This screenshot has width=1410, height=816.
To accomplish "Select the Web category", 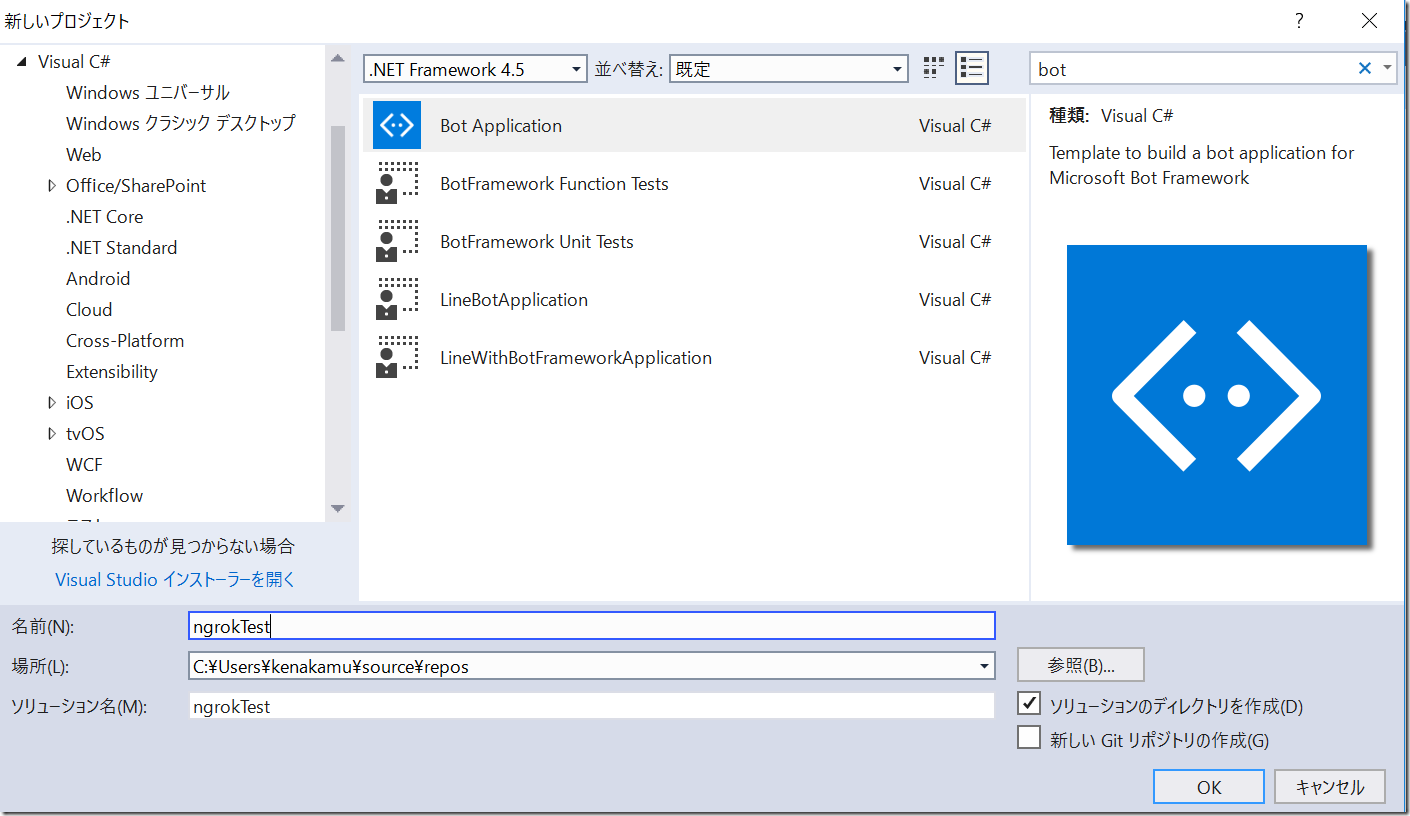I will click(x=84, y=155).
